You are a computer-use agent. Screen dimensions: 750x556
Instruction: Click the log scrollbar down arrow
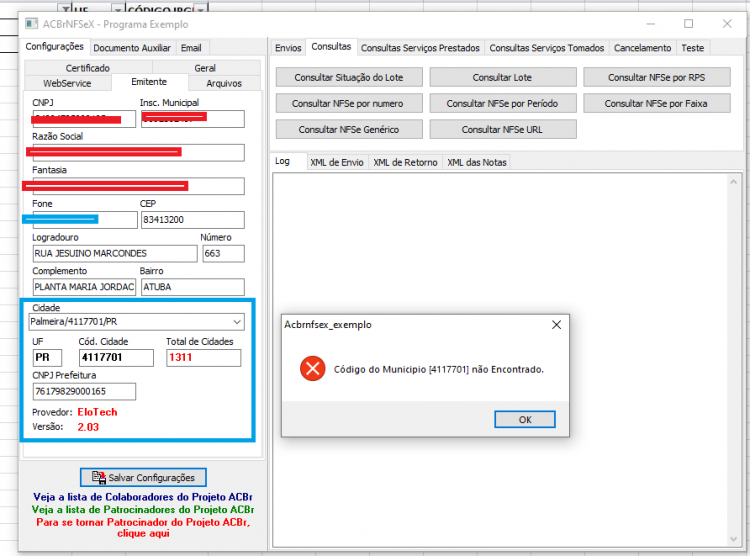tap(733, 539)
